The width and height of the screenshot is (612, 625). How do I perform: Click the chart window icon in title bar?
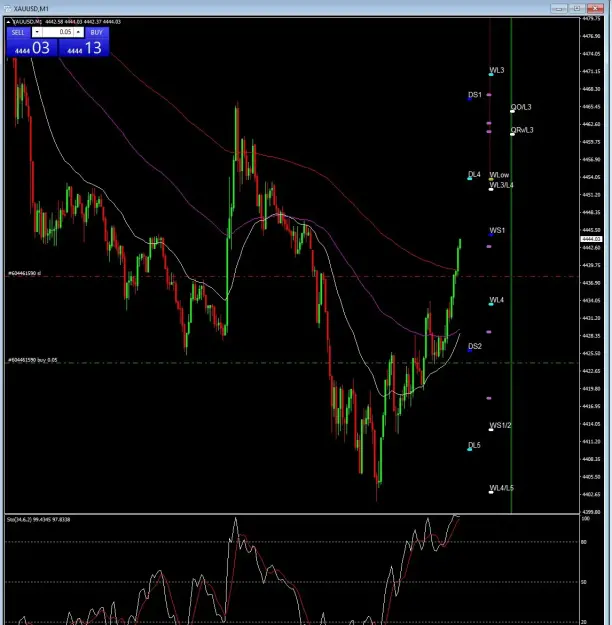pyautogui.click(x=8, y=8)
